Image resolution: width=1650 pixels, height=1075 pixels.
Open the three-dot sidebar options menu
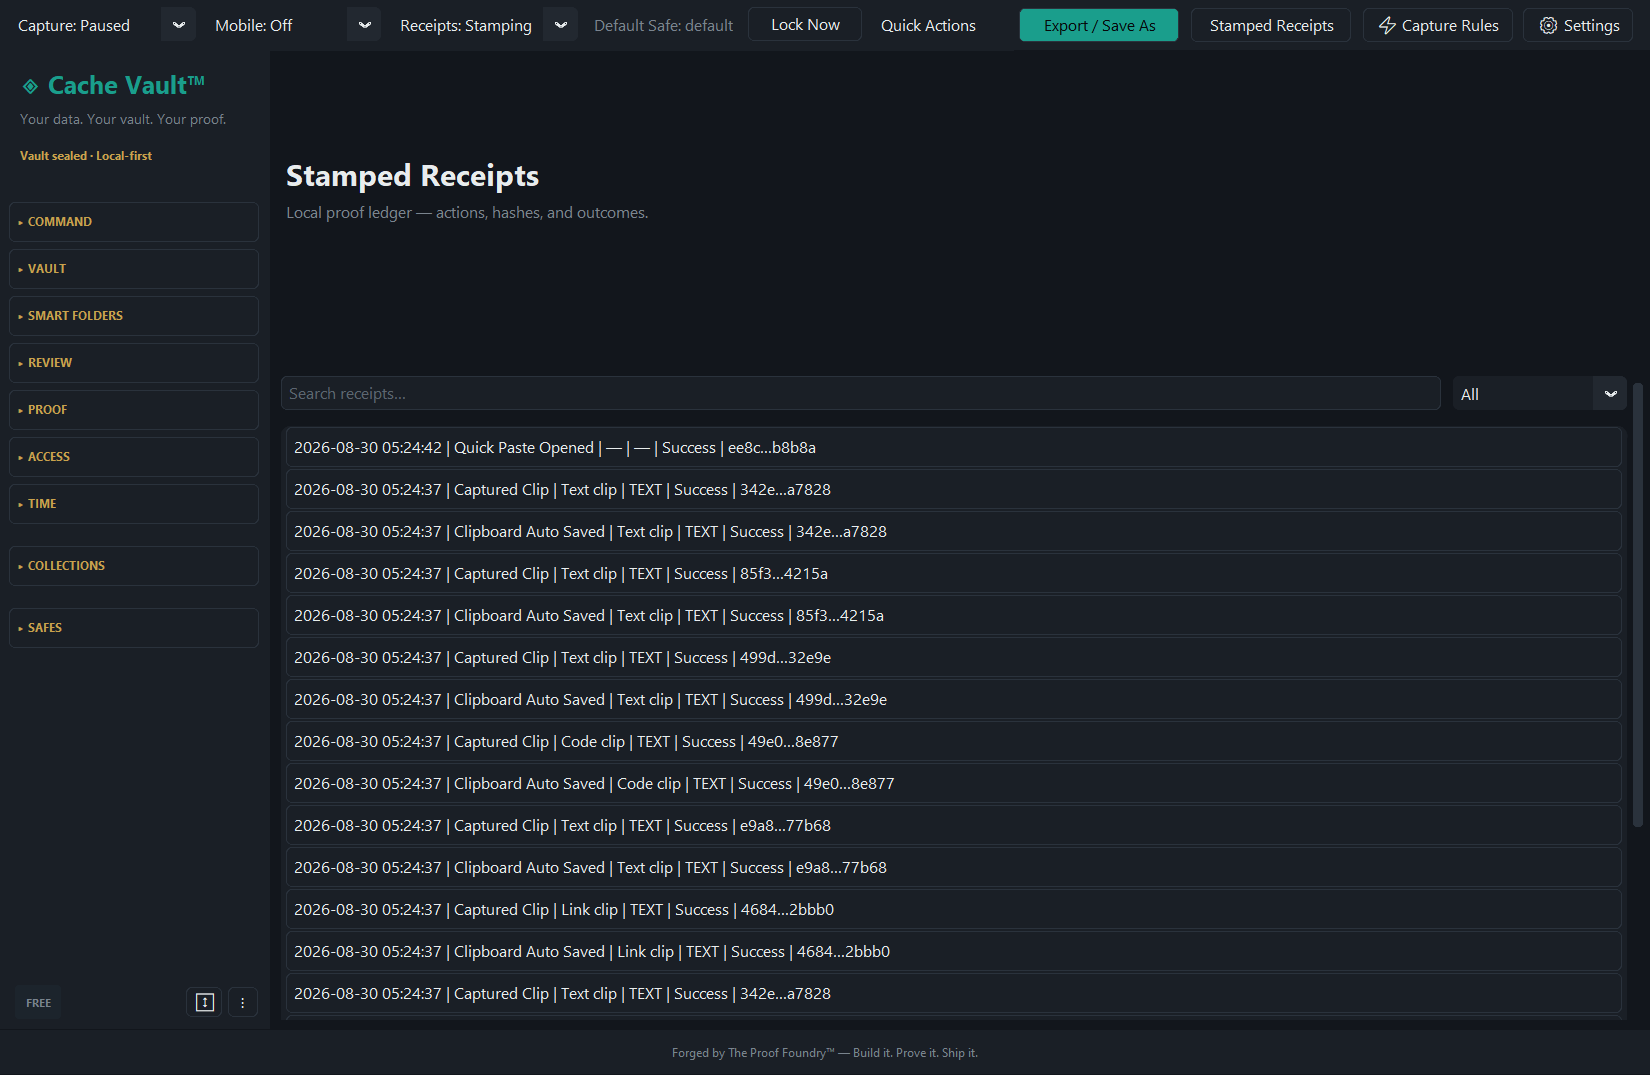242,1002
